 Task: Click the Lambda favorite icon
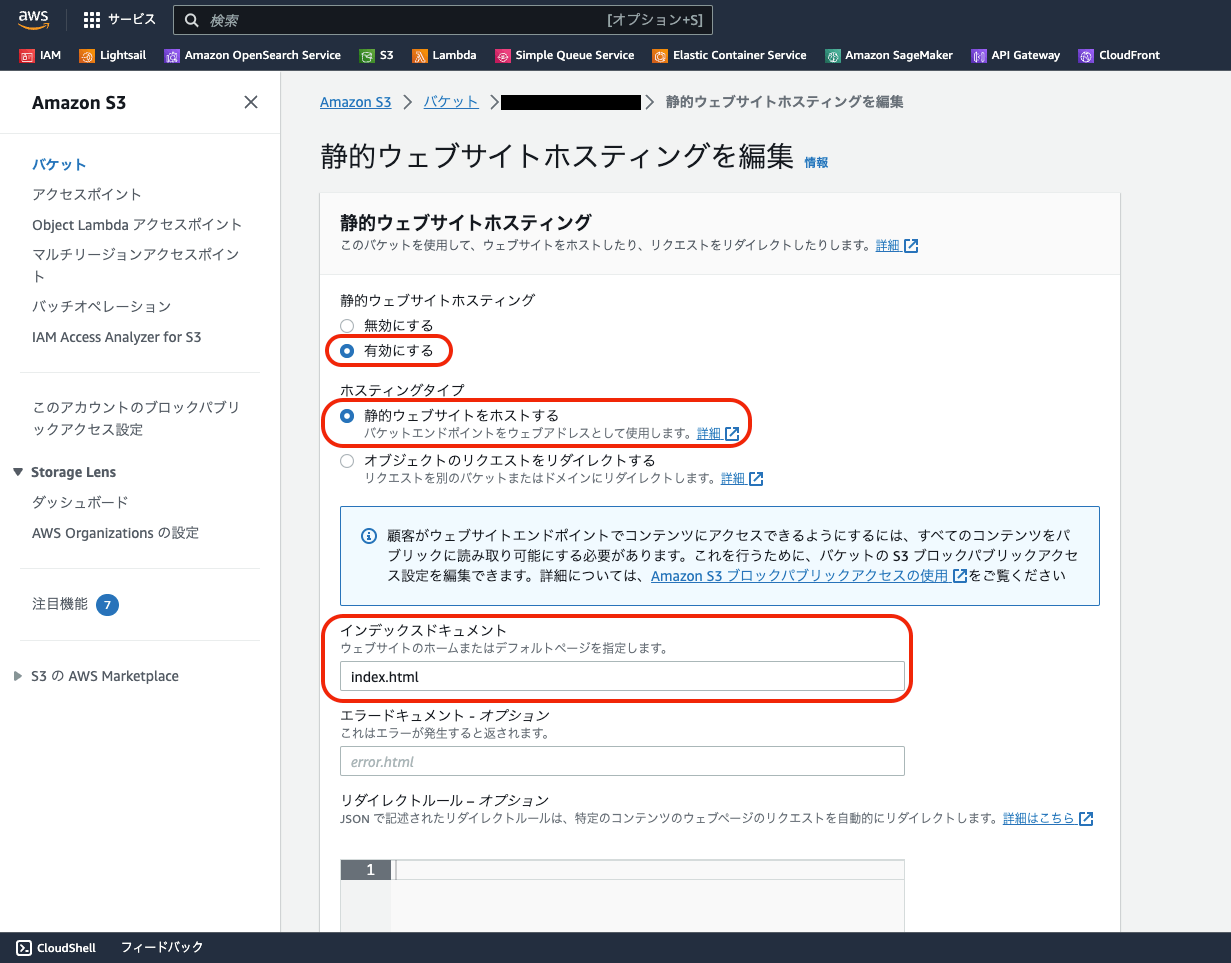420,56
